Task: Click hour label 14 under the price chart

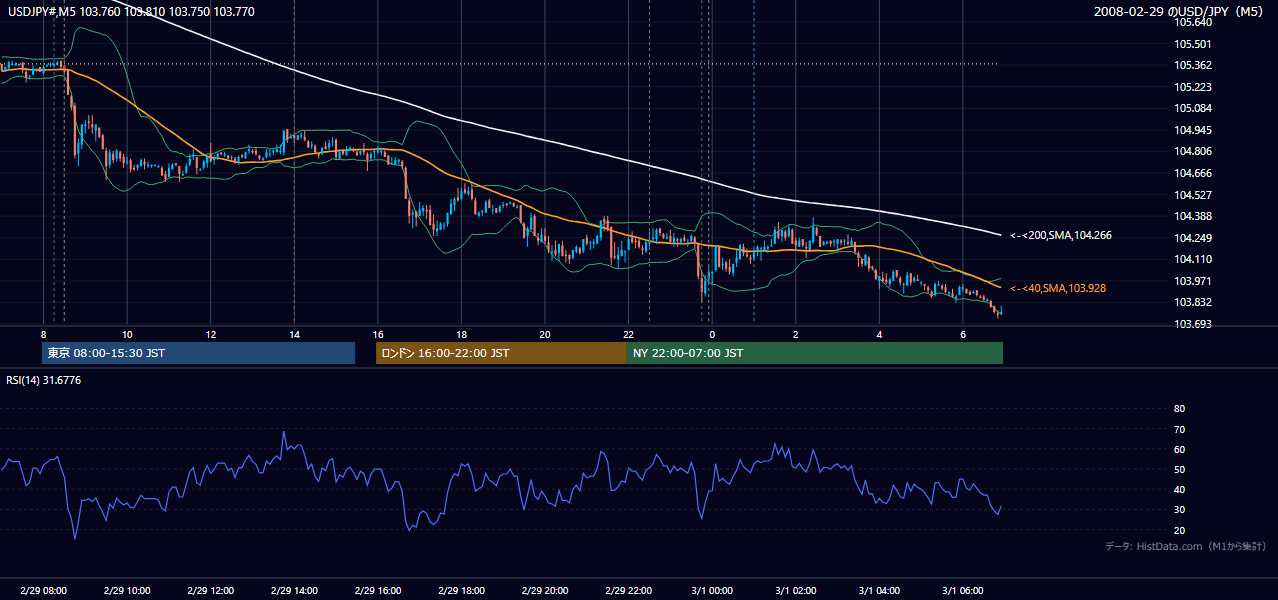Action: tap(294, 334)
